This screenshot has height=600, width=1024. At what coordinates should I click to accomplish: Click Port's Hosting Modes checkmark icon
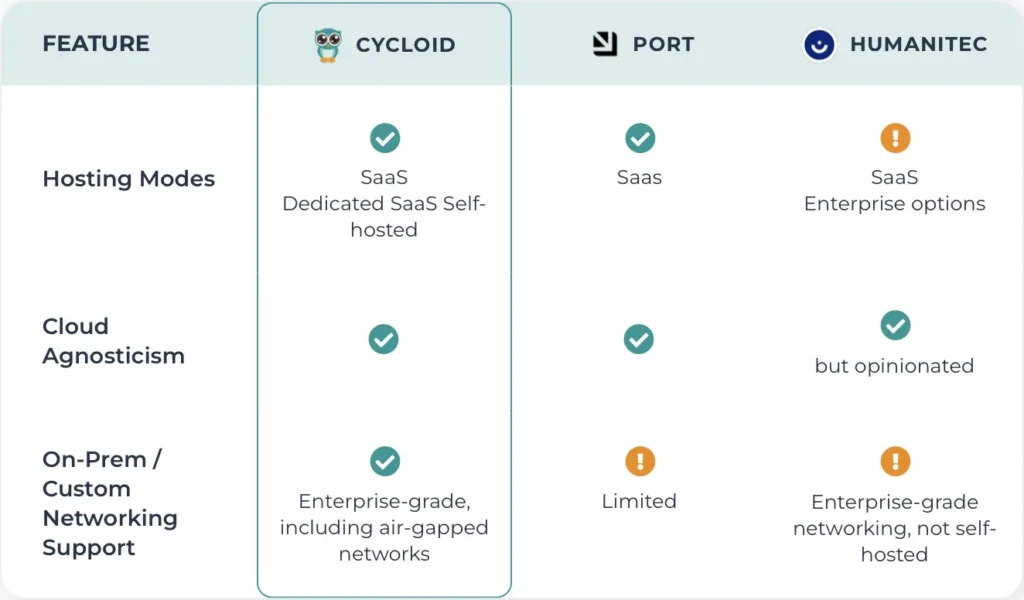coord(640,138)
